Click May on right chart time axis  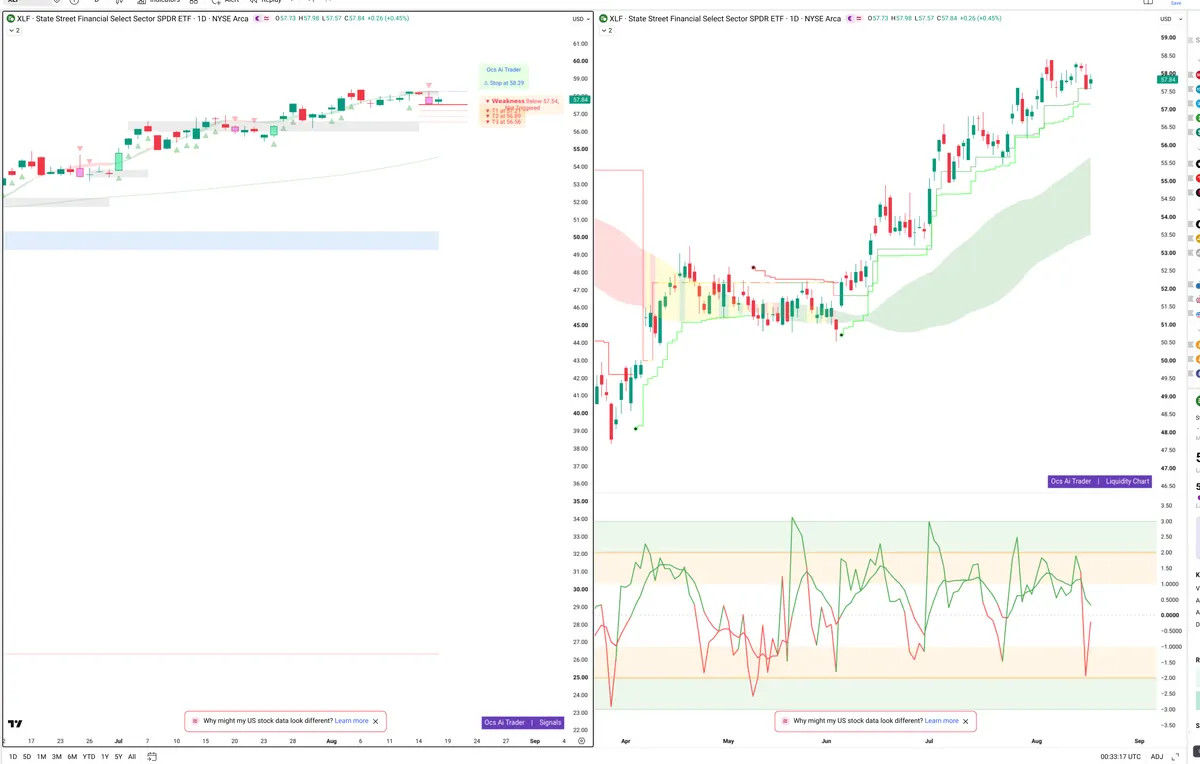pos(728,741)
